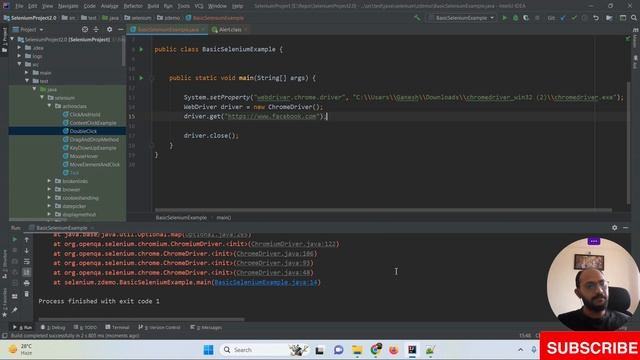Click the weather widget showing Haze

point(20,349)
